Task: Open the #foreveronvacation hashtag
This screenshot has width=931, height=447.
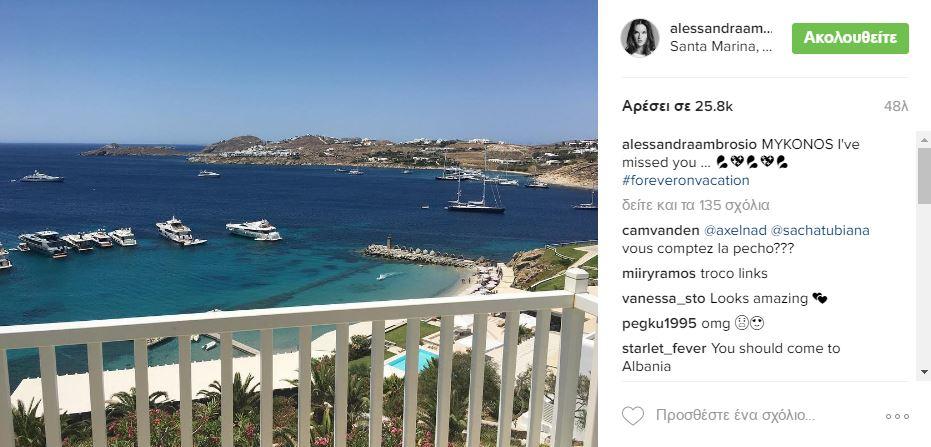Action: (x=686, y=180)
